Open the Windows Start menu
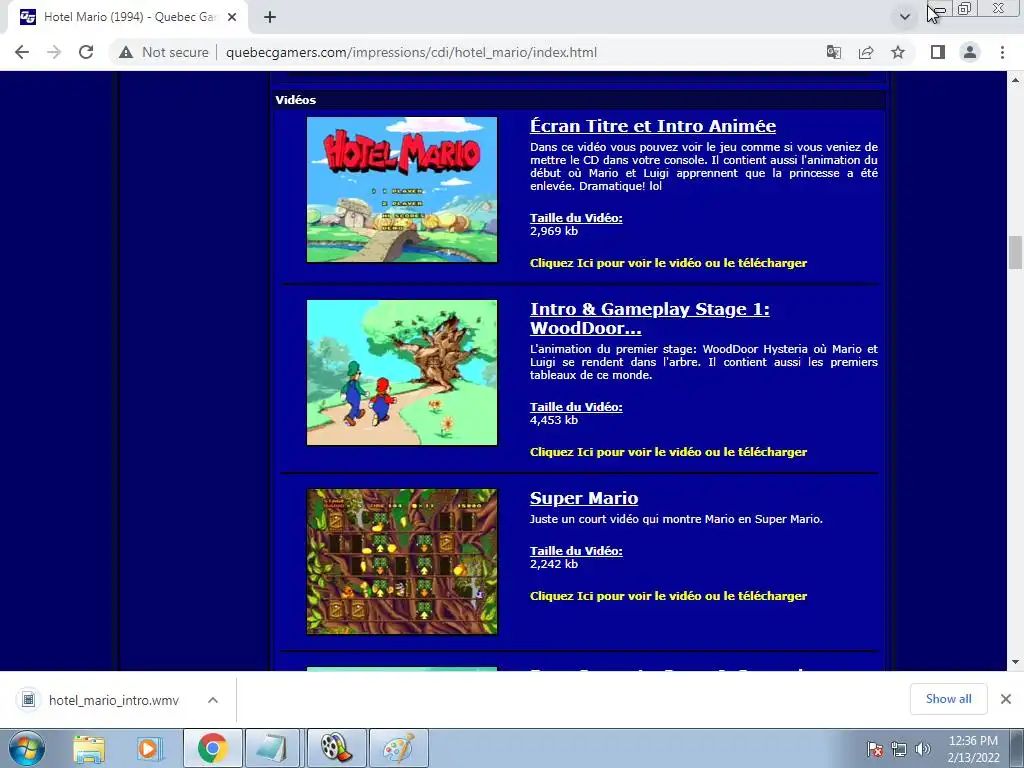 (x=26, y=748)
